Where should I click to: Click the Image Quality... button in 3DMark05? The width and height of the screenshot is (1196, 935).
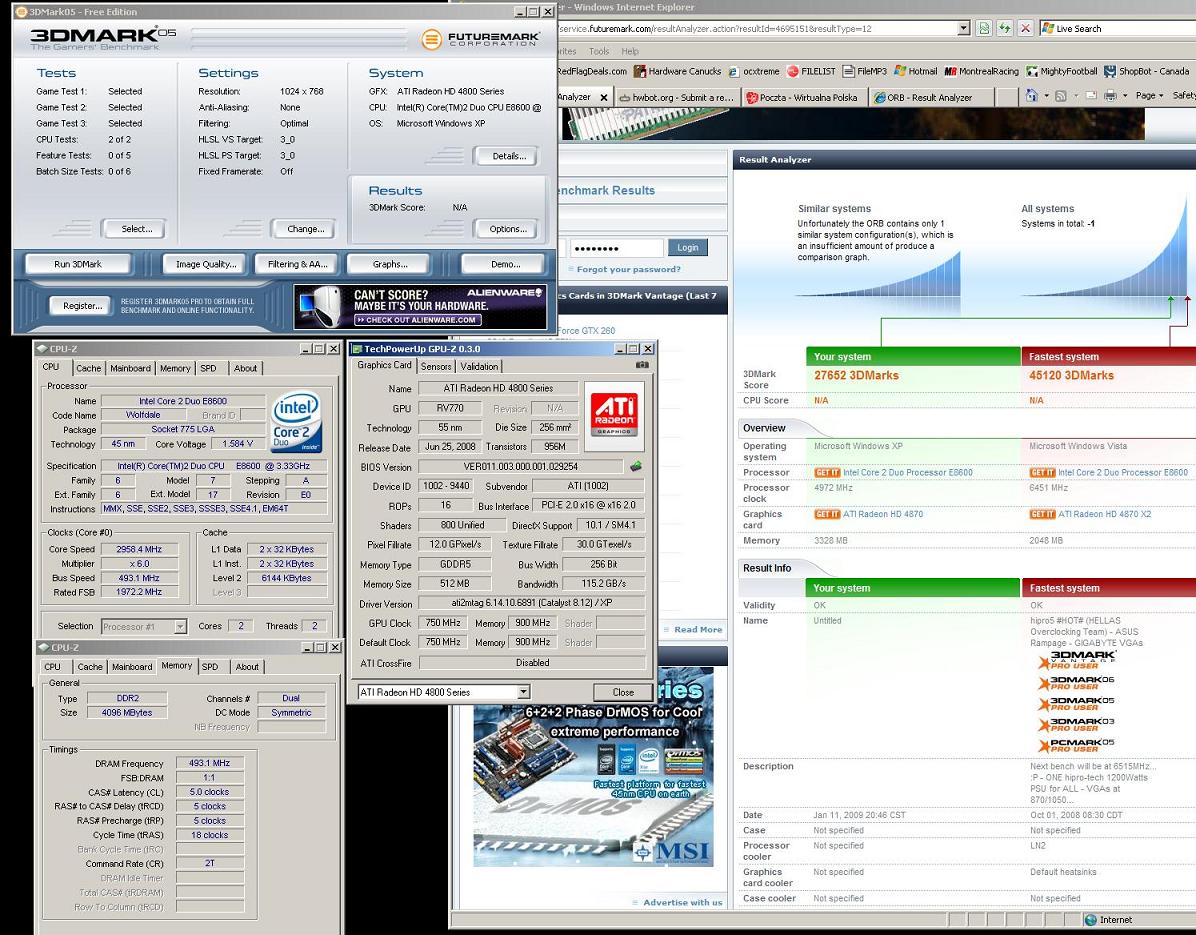206,264
